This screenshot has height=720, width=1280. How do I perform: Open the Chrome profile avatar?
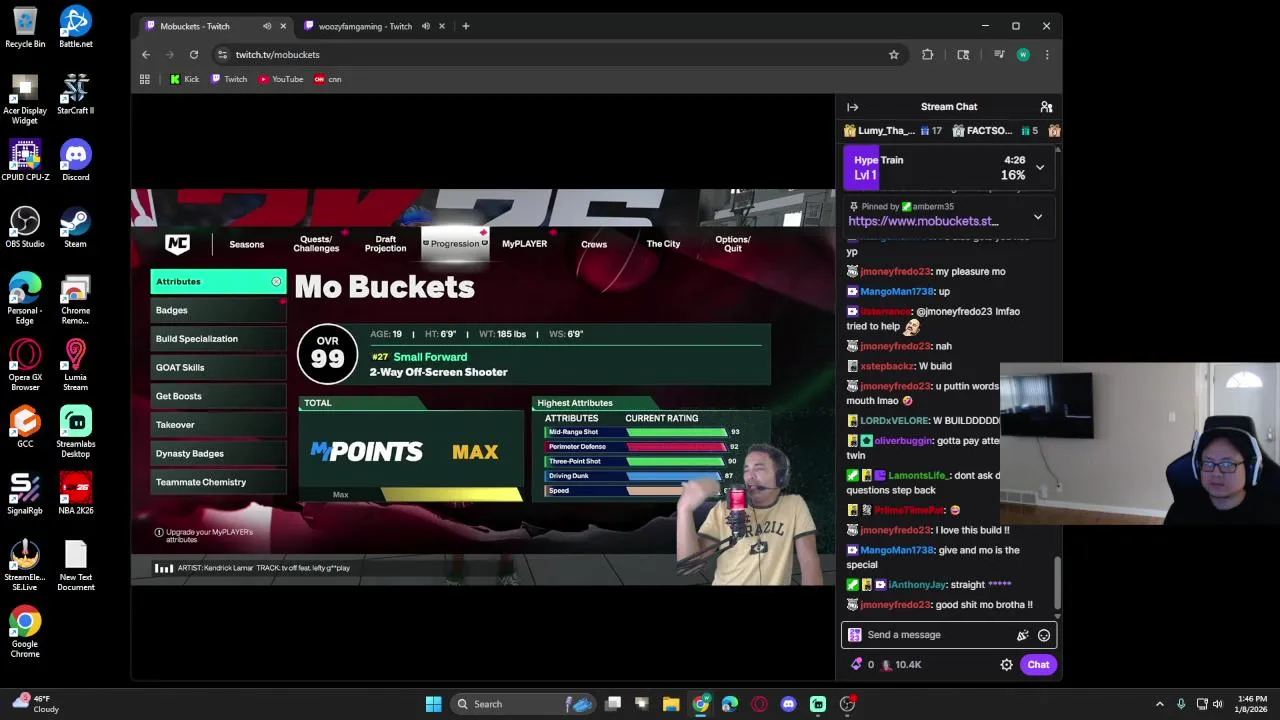coord(1023,55)
